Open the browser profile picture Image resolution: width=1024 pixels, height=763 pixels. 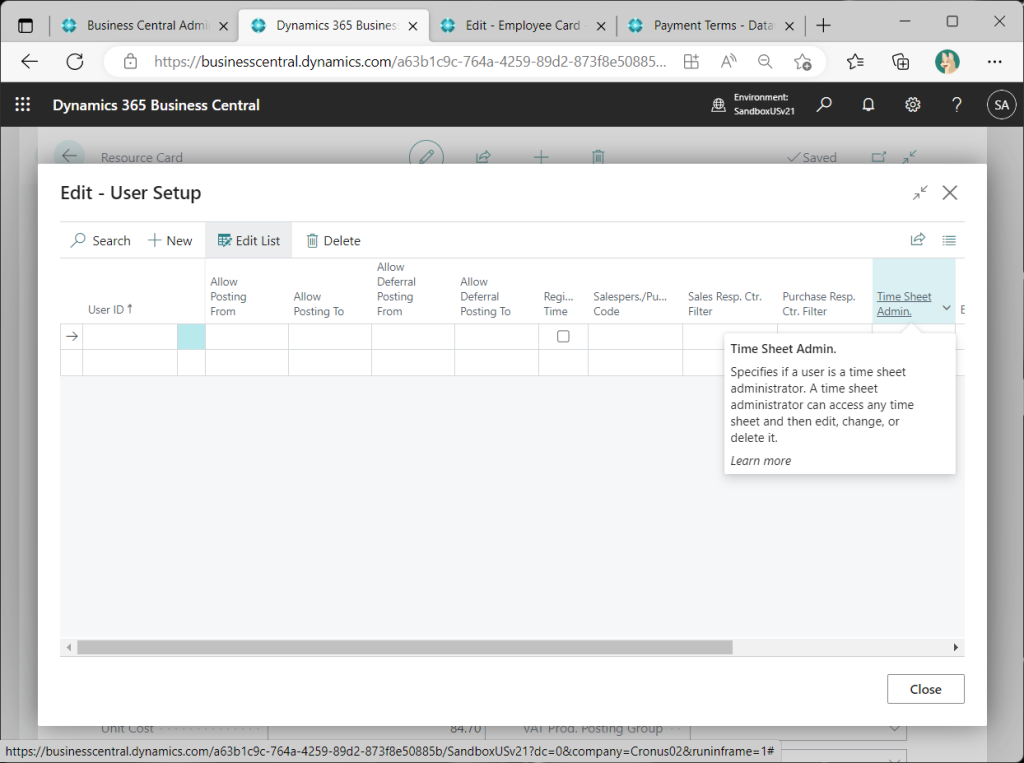point(947,62)
